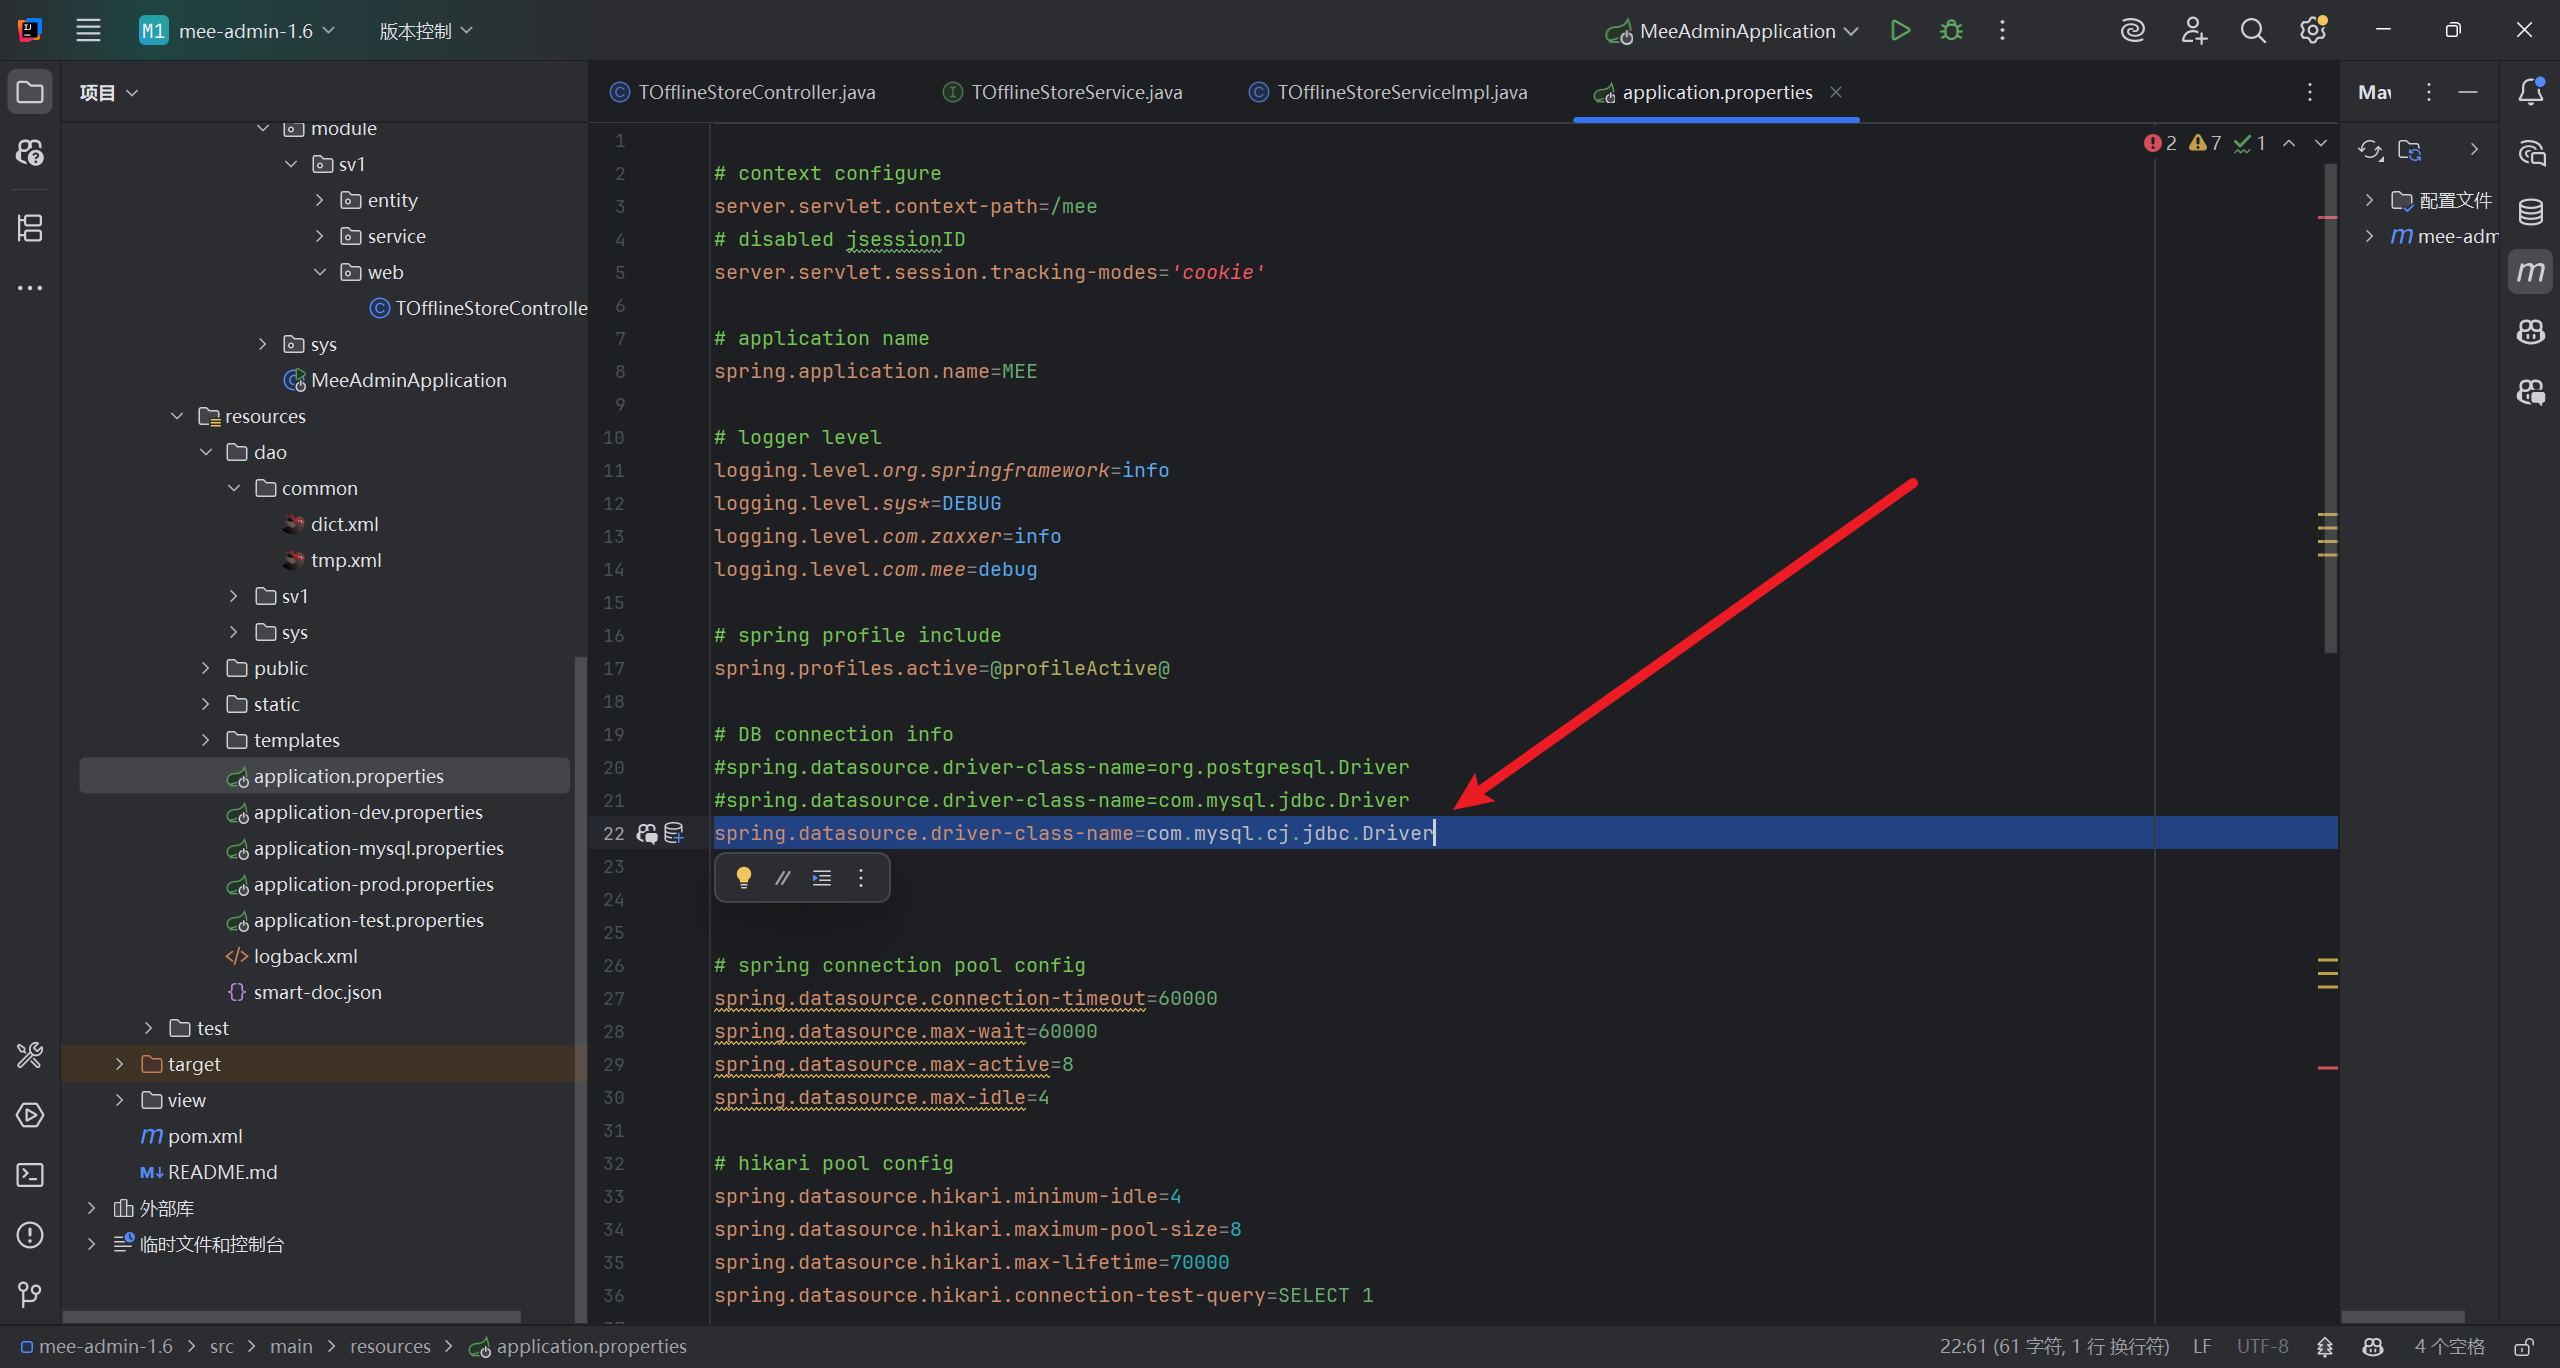Click cursor position 22:61 in status bar

[x=2054, y=1347]
